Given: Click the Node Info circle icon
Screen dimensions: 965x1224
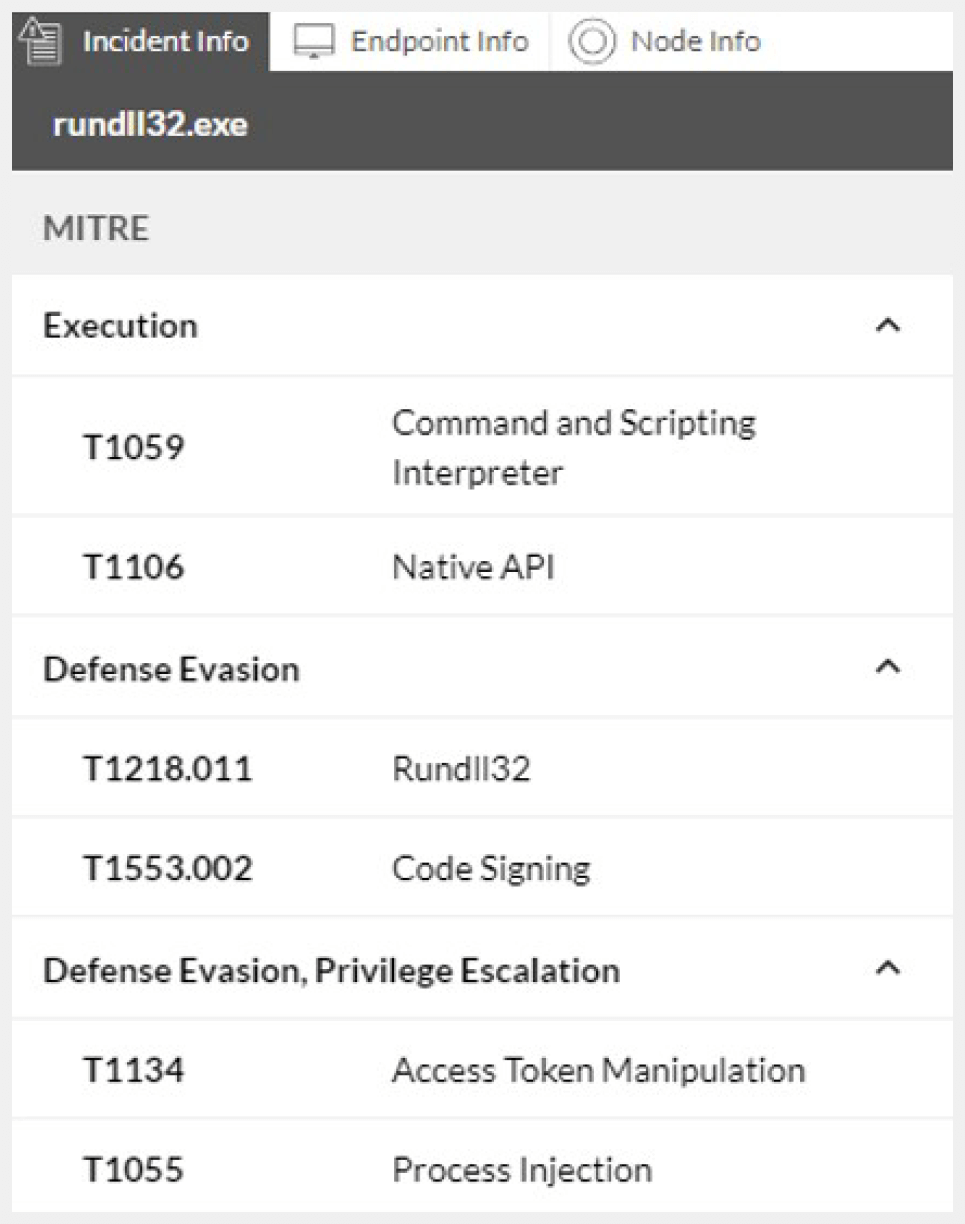Looking at the screenshot, I should coord(590,41).
